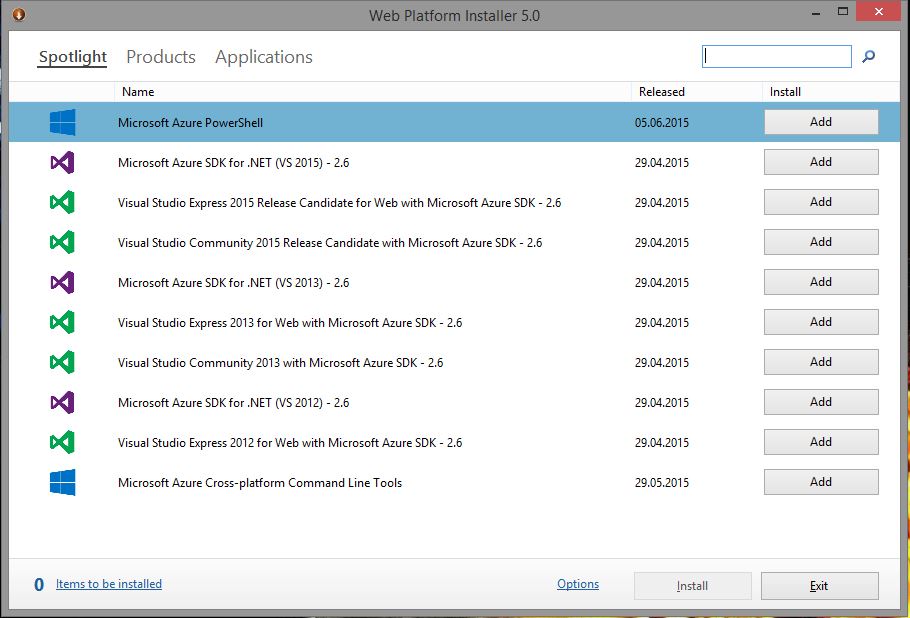Select Visual Studio Express 2013 for Web name
Image resolution: width=910 pixels, height=618 pixels.
pyautogui.click(x=290, y=323)
